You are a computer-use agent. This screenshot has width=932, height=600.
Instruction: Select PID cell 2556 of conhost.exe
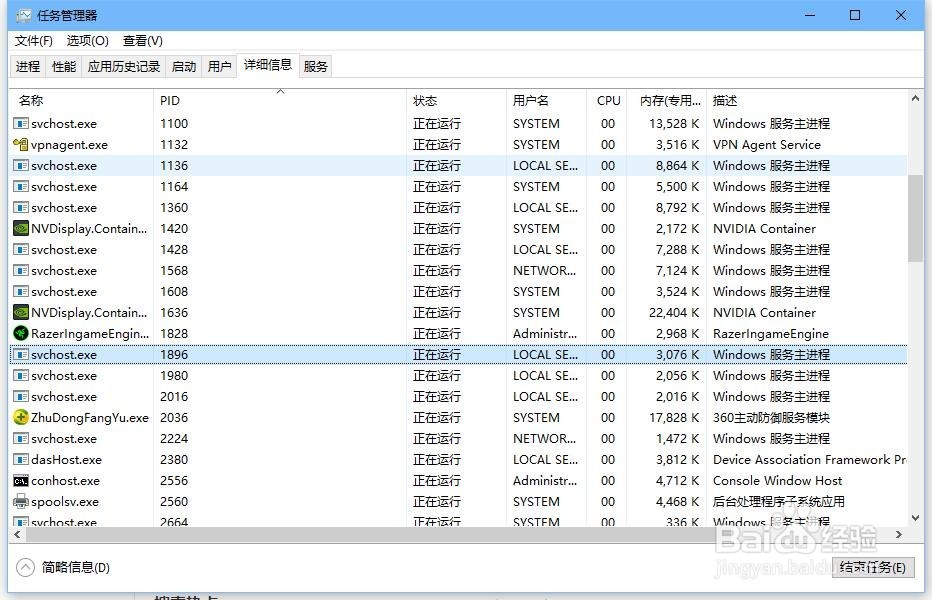tap(174, 480)
